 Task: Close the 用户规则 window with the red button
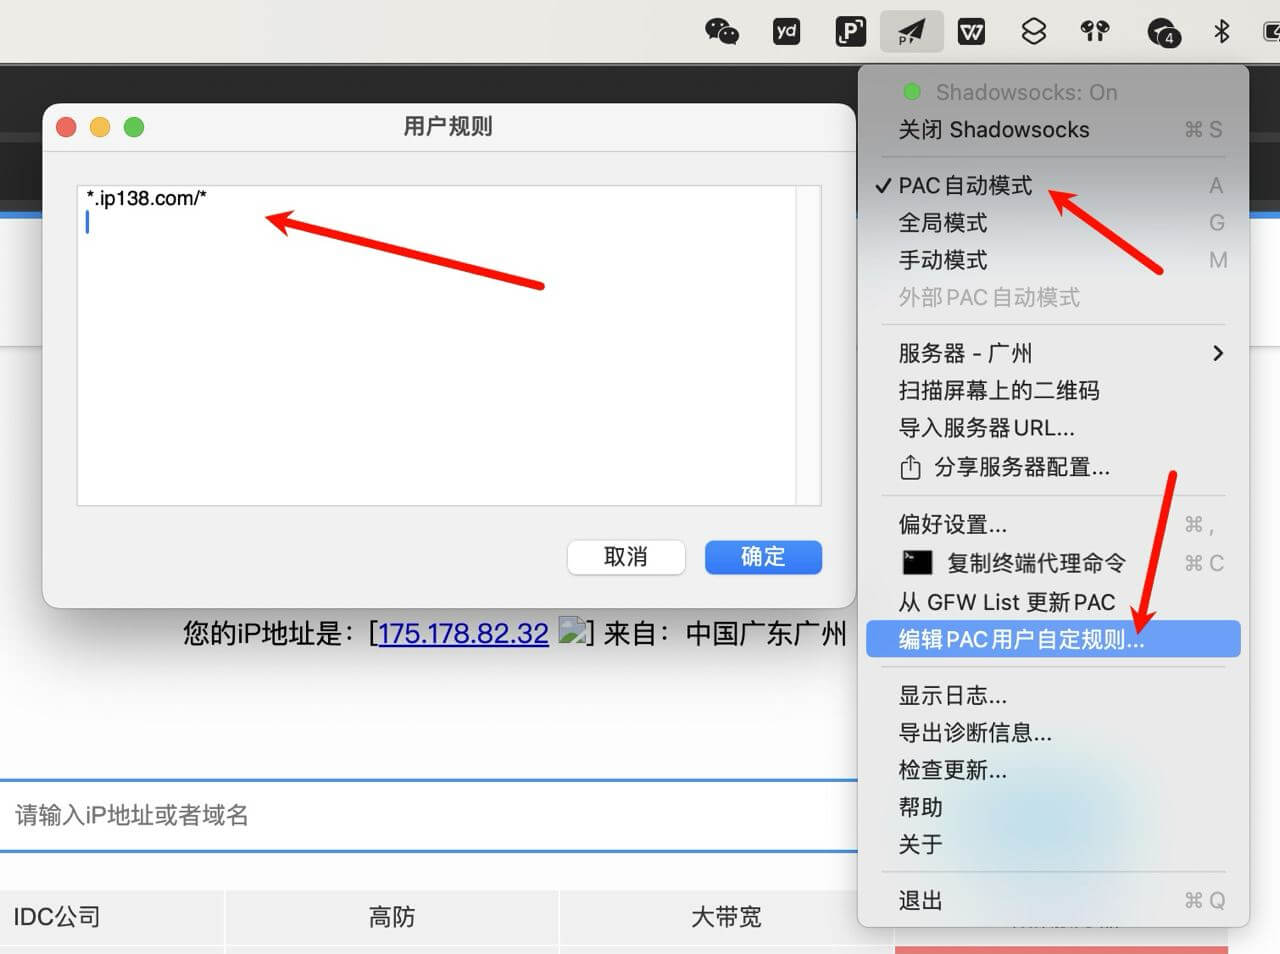[x=66, y=127]
